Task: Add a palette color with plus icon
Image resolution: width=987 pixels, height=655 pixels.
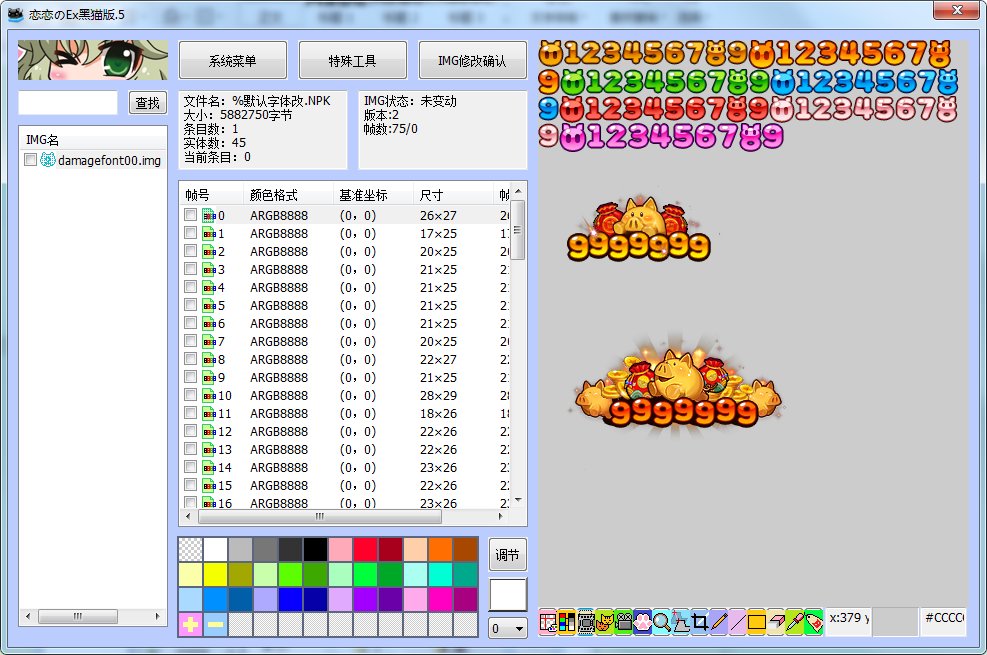Action: click(190, 625)
